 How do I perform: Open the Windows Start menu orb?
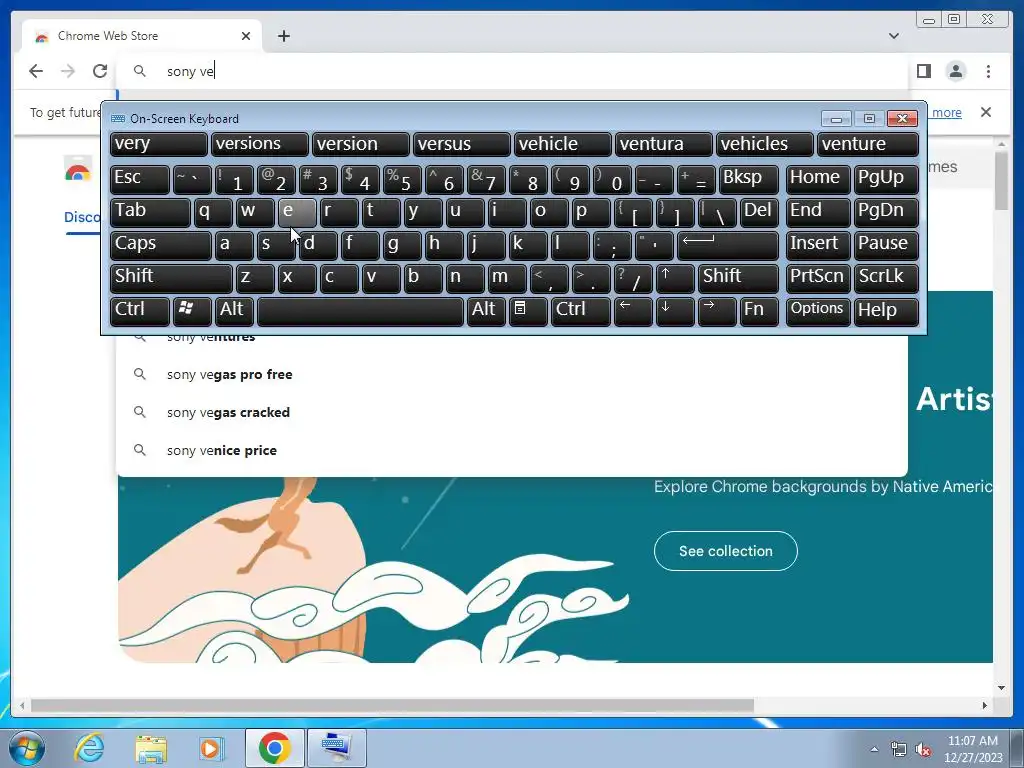25,748
